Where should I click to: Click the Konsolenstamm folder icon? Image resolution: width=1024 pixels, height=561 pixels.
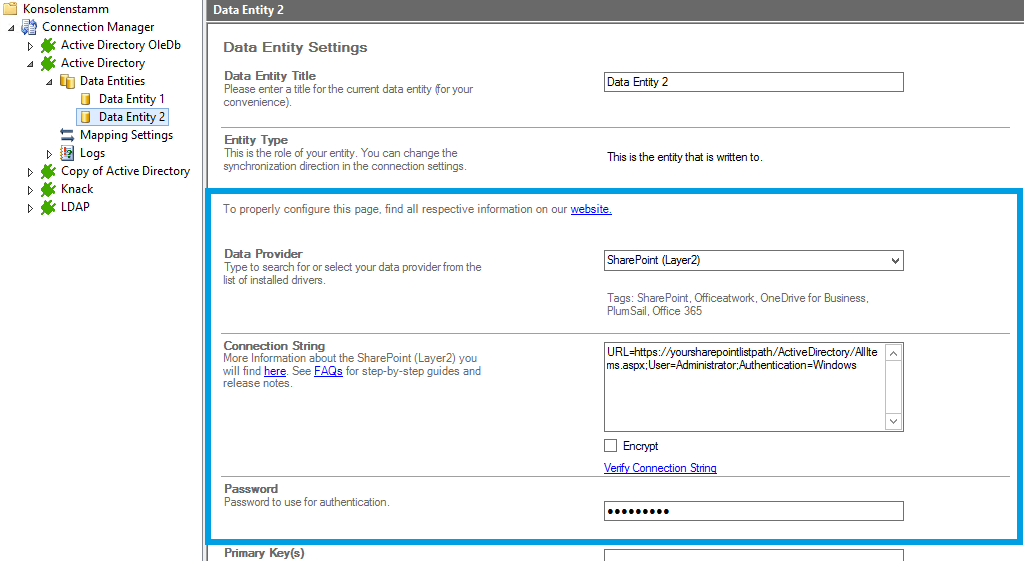point(11,9)
